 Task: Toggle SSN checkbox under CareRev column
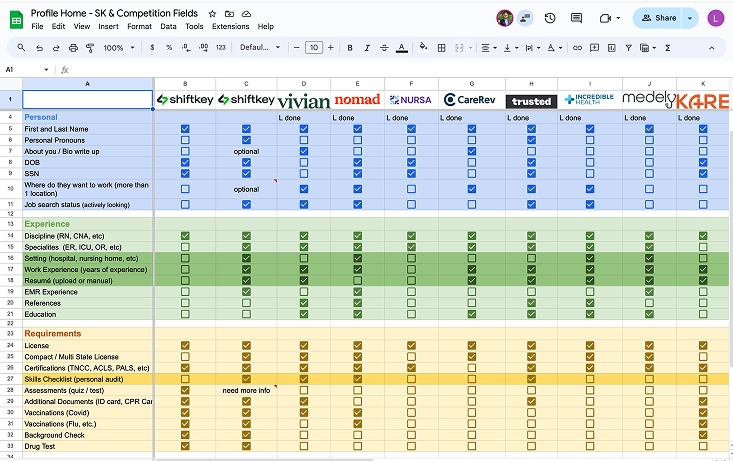click(x=472, y=173)
